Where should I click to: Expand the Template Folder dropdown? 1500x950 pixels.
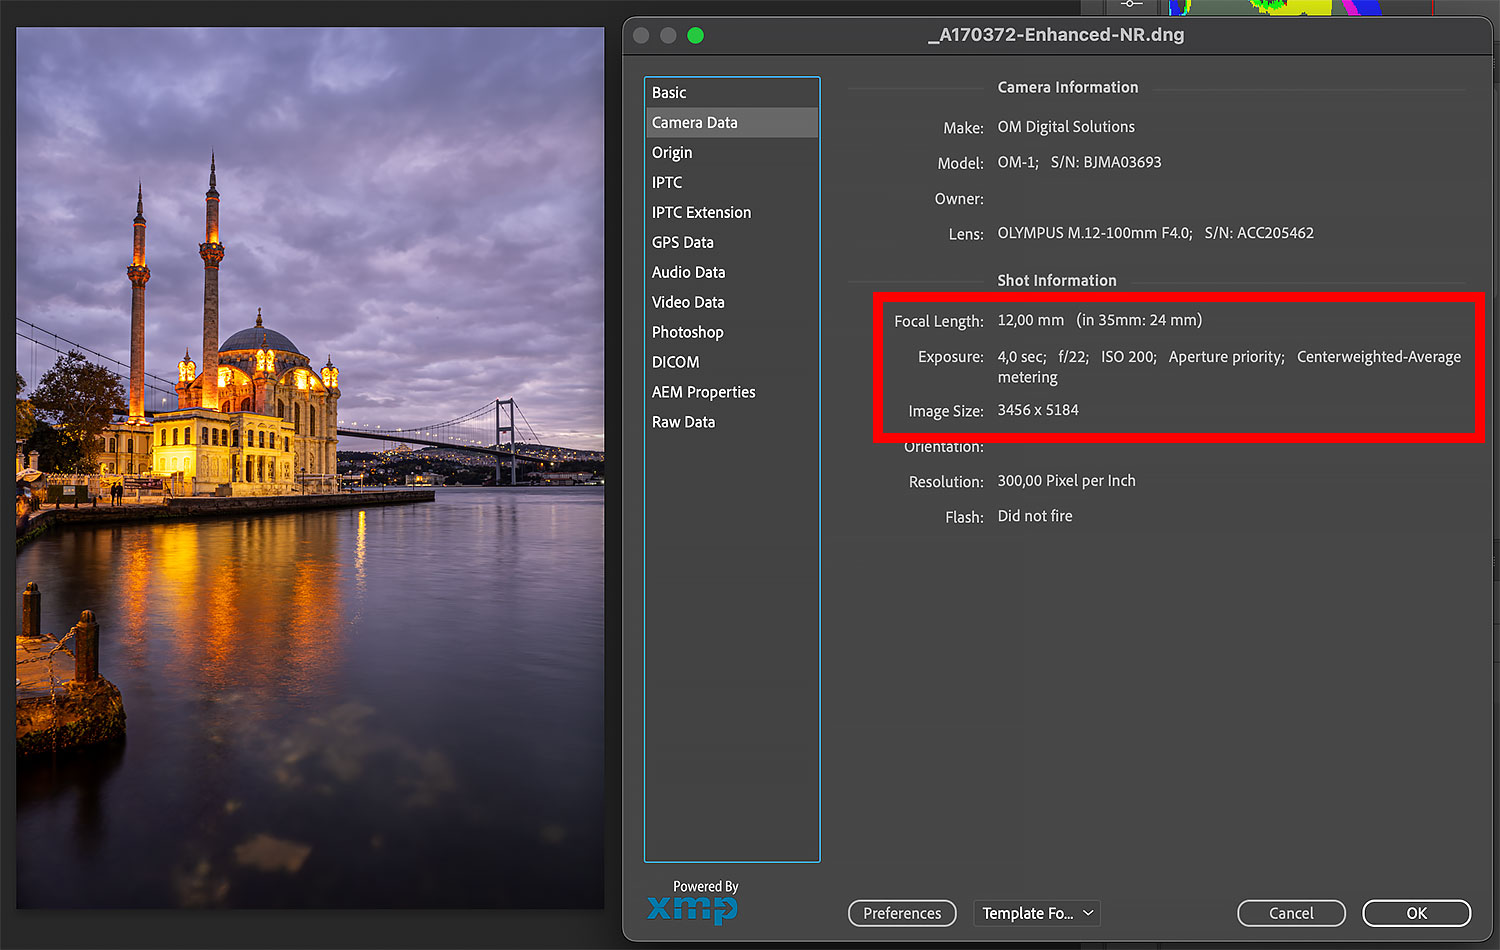[1036, 913]
